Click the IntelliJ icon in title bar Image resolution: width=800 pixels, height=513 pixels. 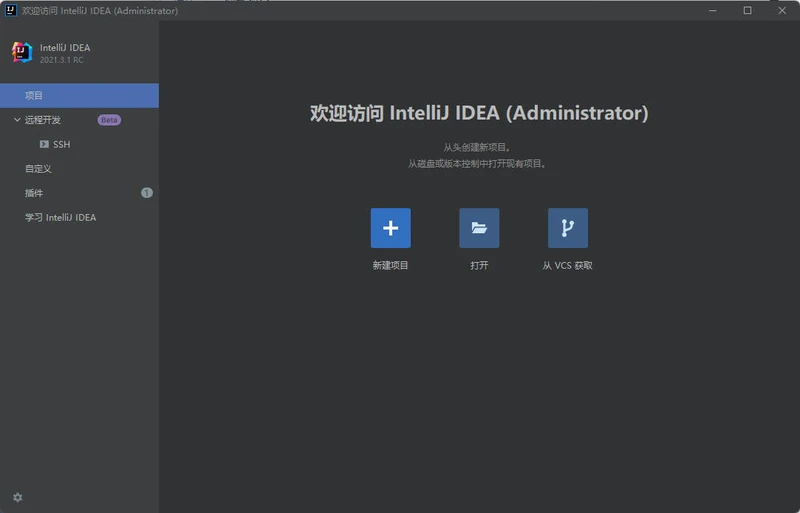pos(10,10)
